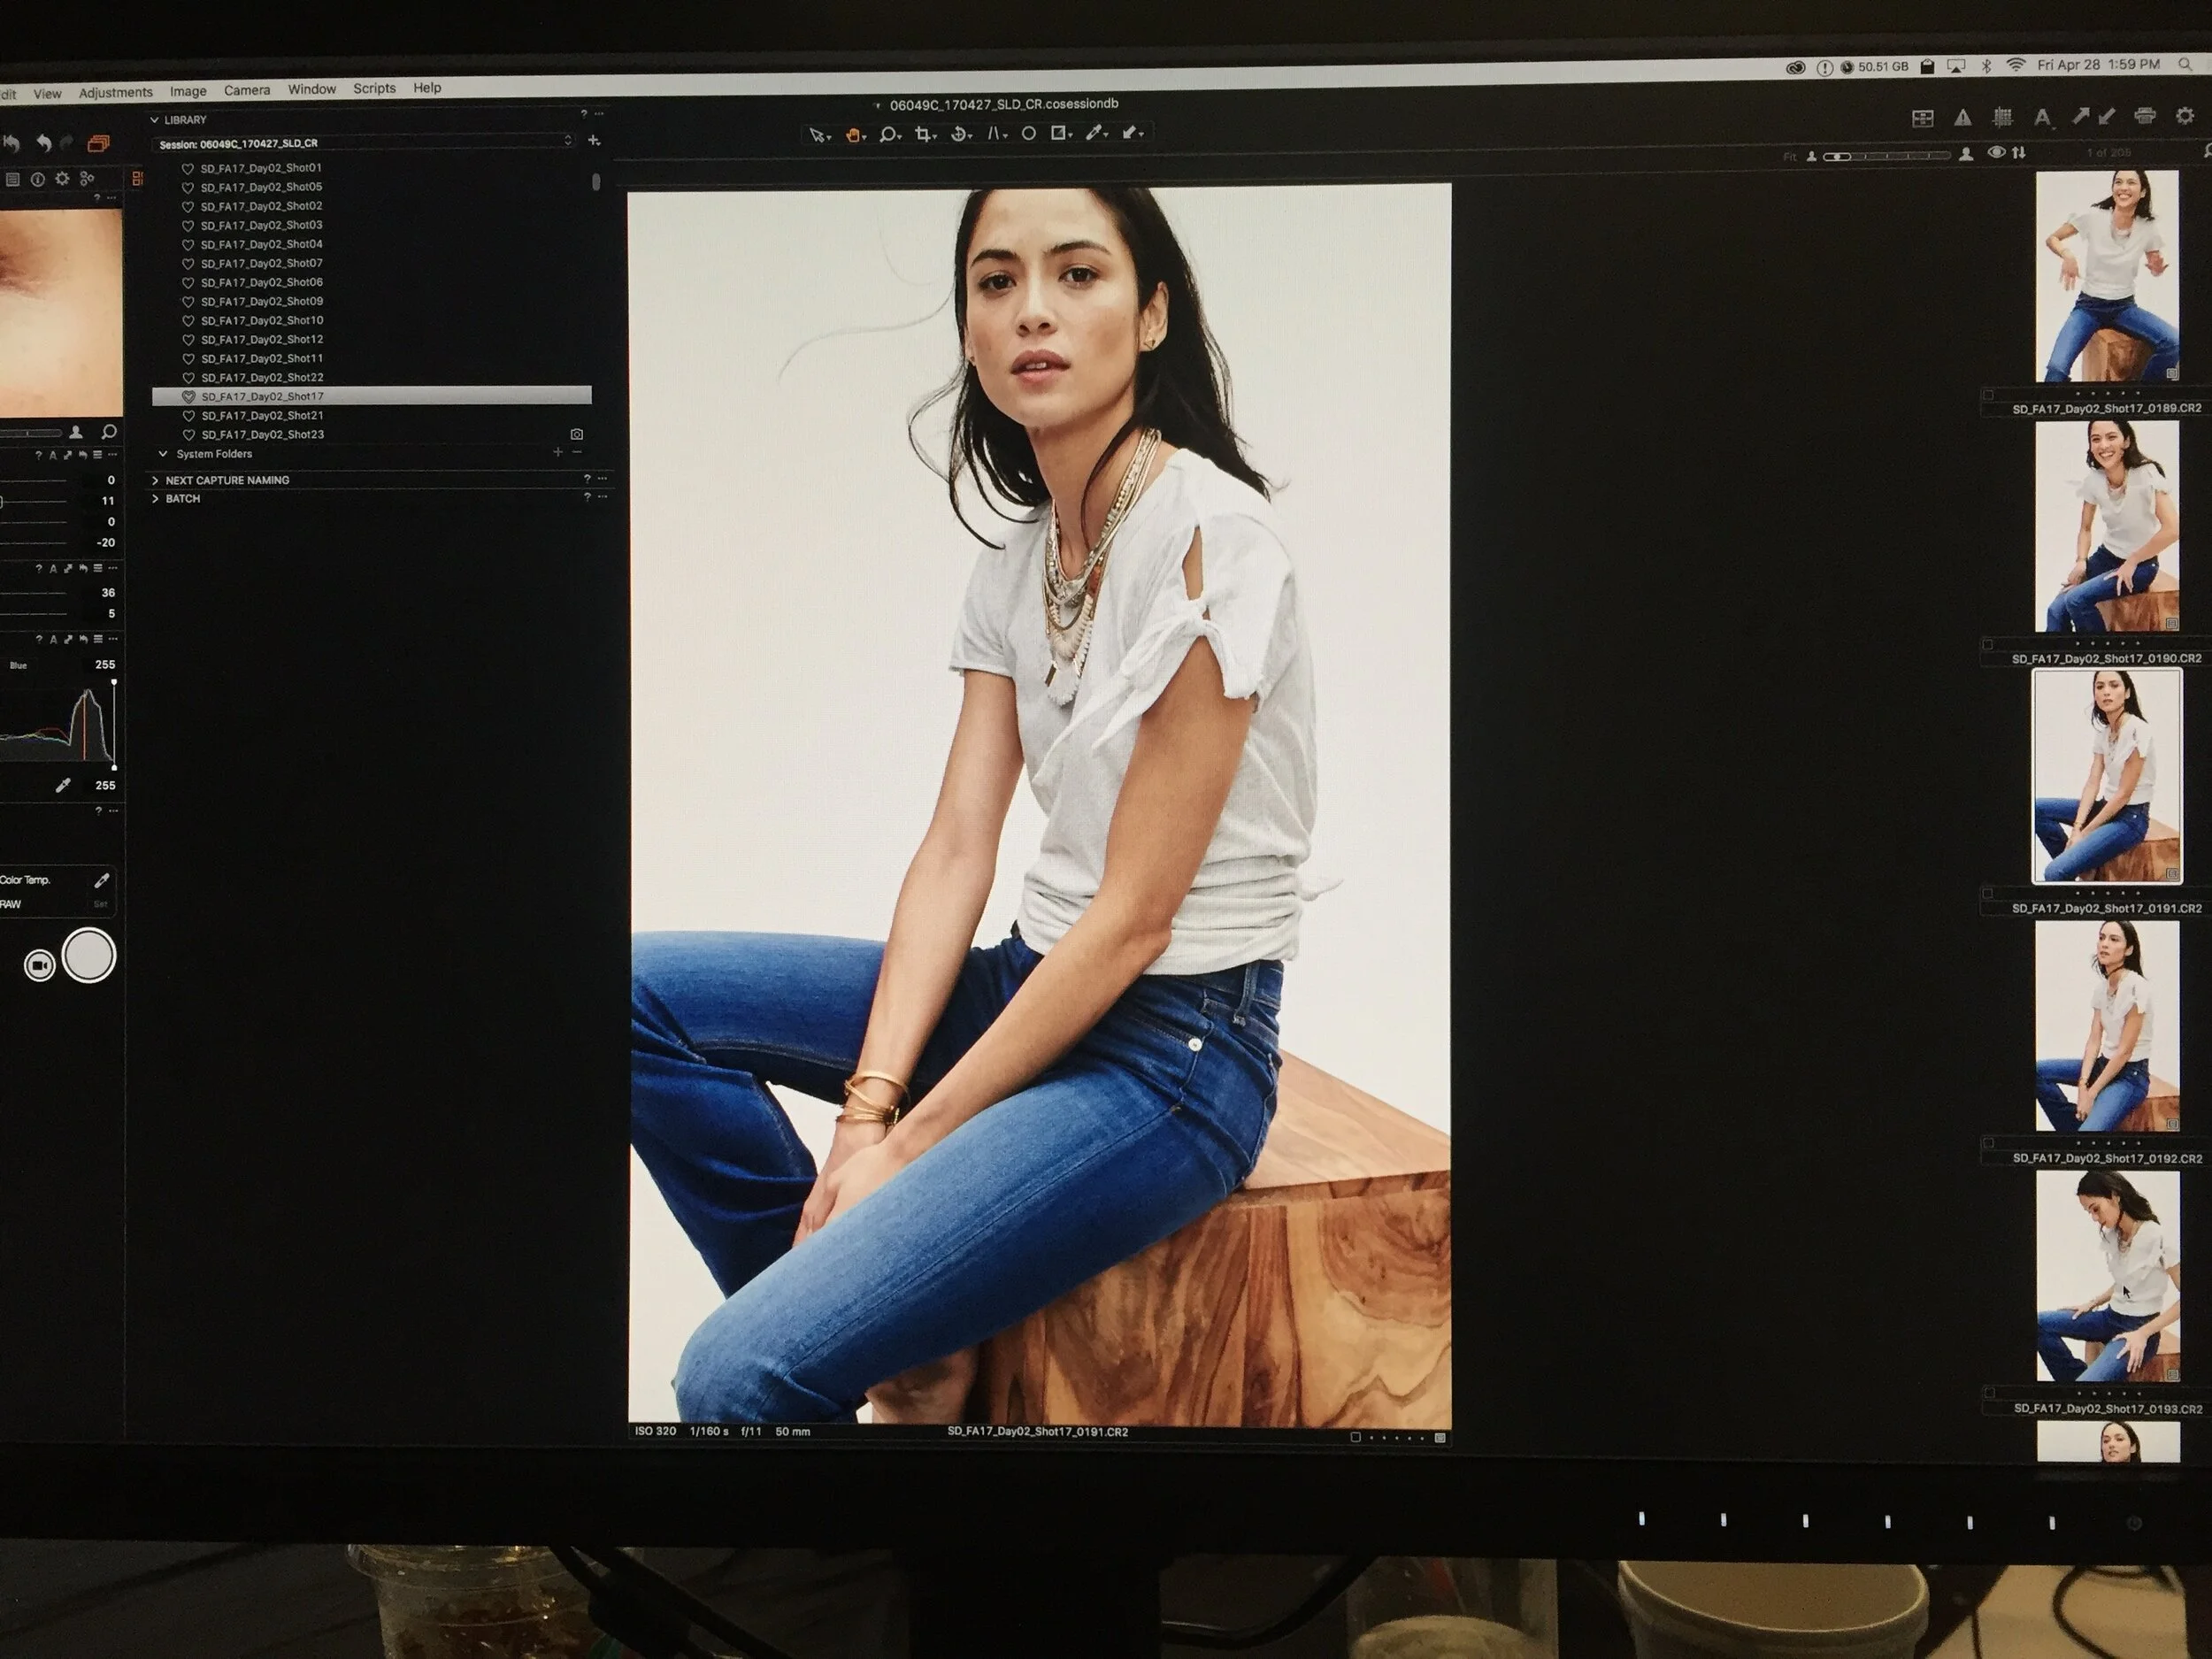The image size is (2212, 1659).
Task: Select the Keystone correction tool
Action: [995, 133]
